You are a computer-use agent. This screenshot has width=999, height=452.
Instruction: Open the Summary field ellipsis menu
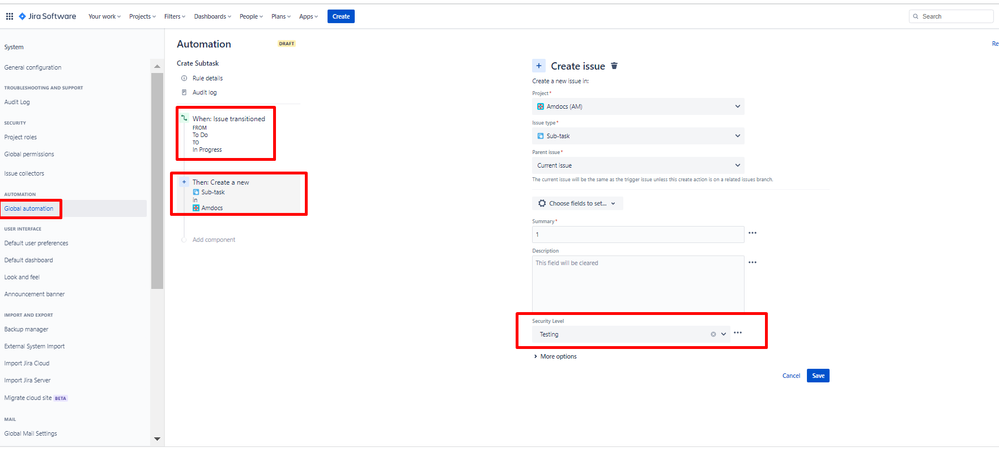[752, 233]
